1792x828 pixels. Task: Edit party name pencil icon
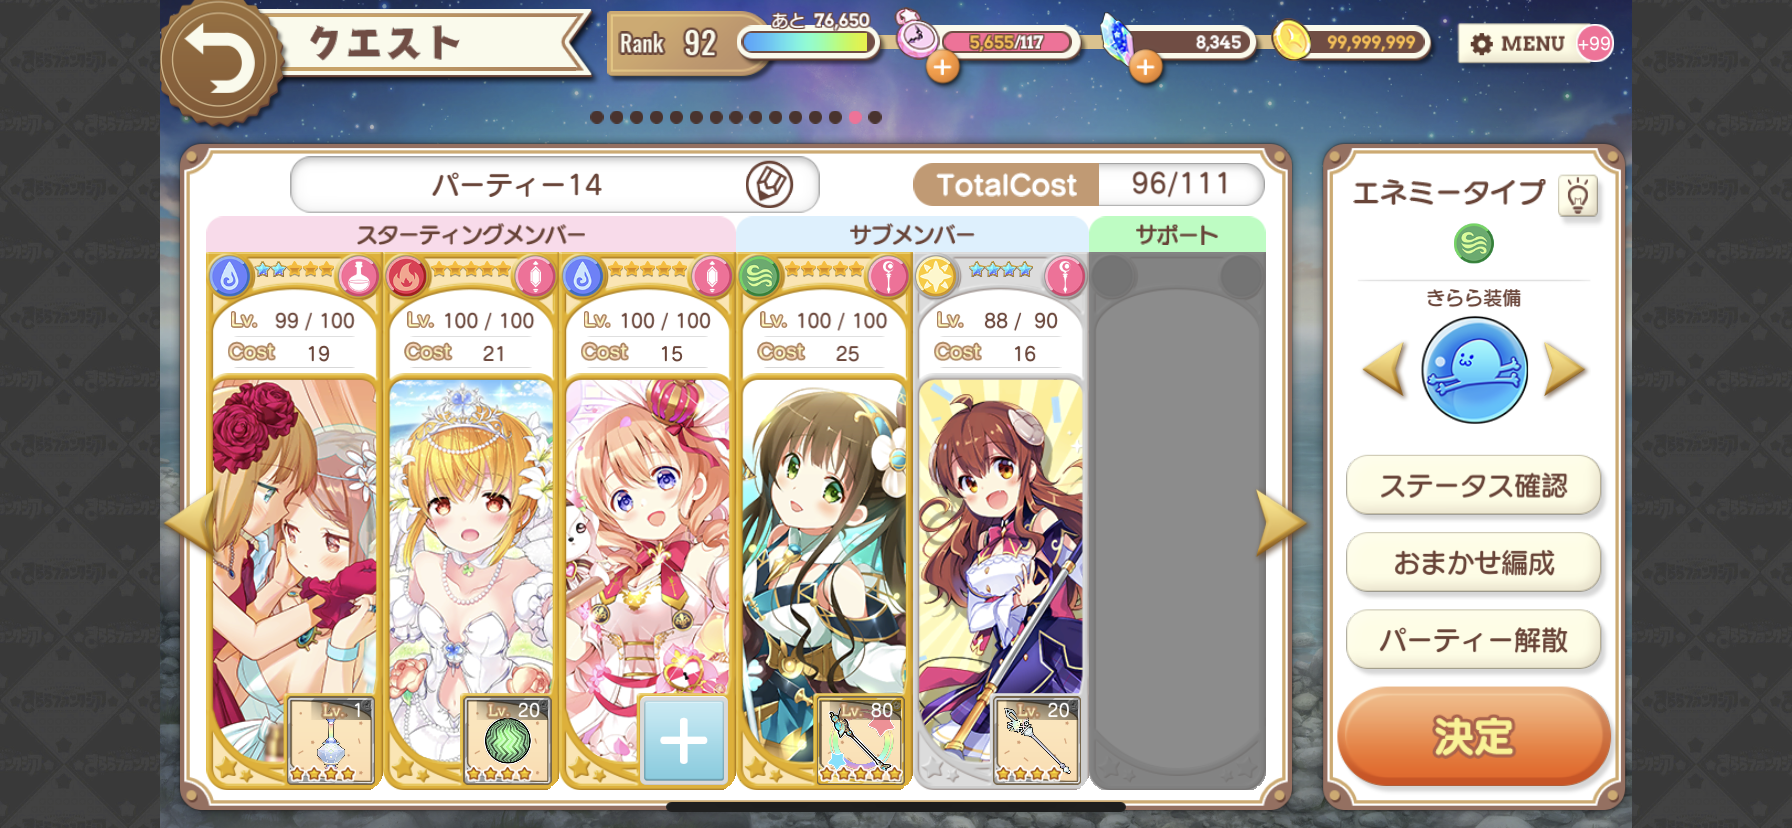[x=769, y=184]
